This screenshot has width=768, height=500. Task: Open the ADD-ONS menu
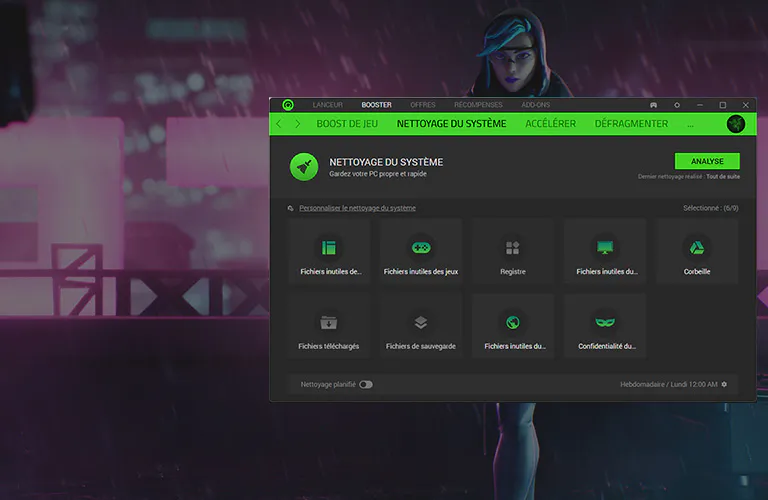tap(535, 105)
